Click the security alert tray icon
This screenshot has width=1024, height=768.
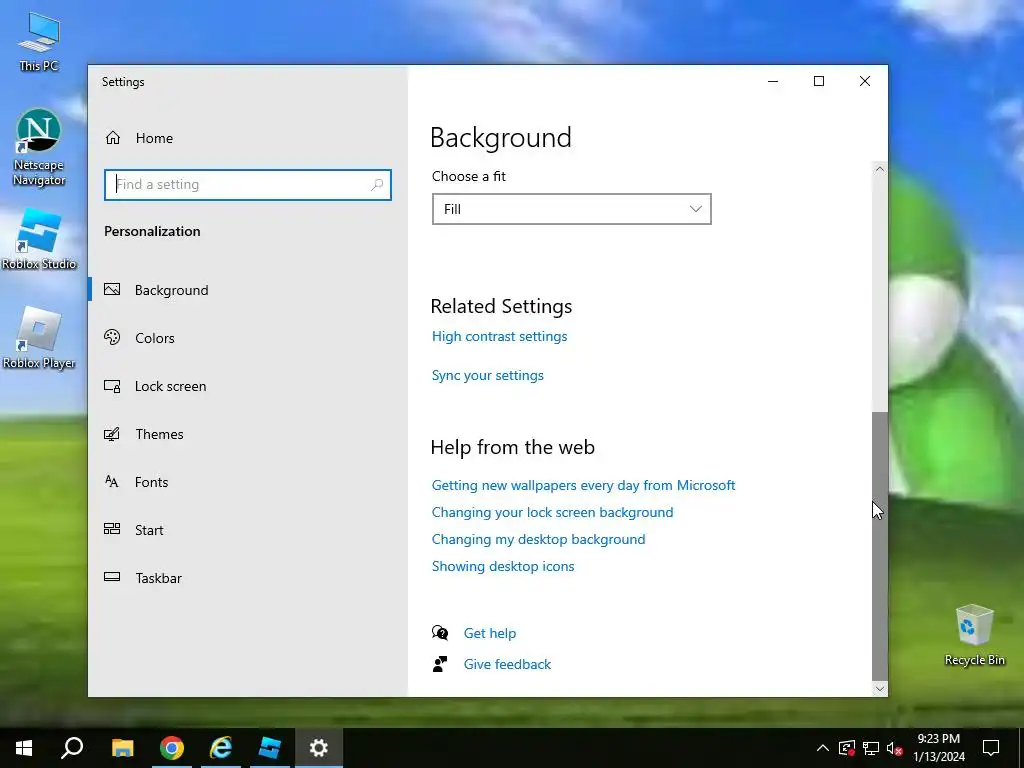(847, 748)
